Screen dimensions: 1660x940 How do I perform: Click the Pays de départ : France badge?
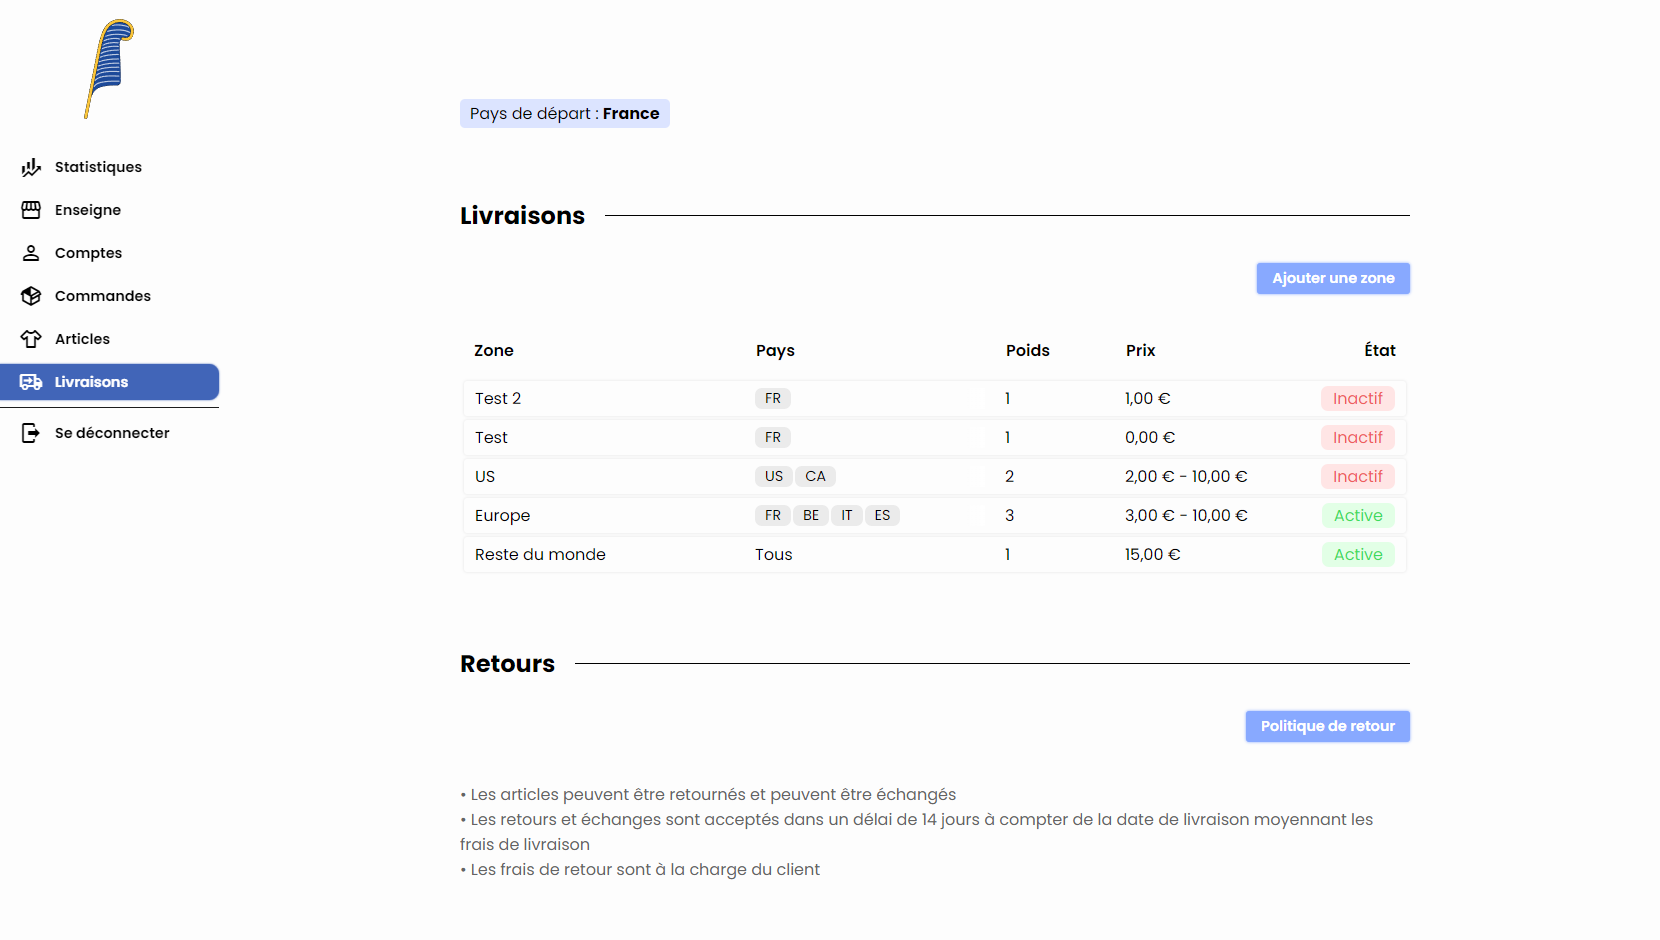[564, 113]
